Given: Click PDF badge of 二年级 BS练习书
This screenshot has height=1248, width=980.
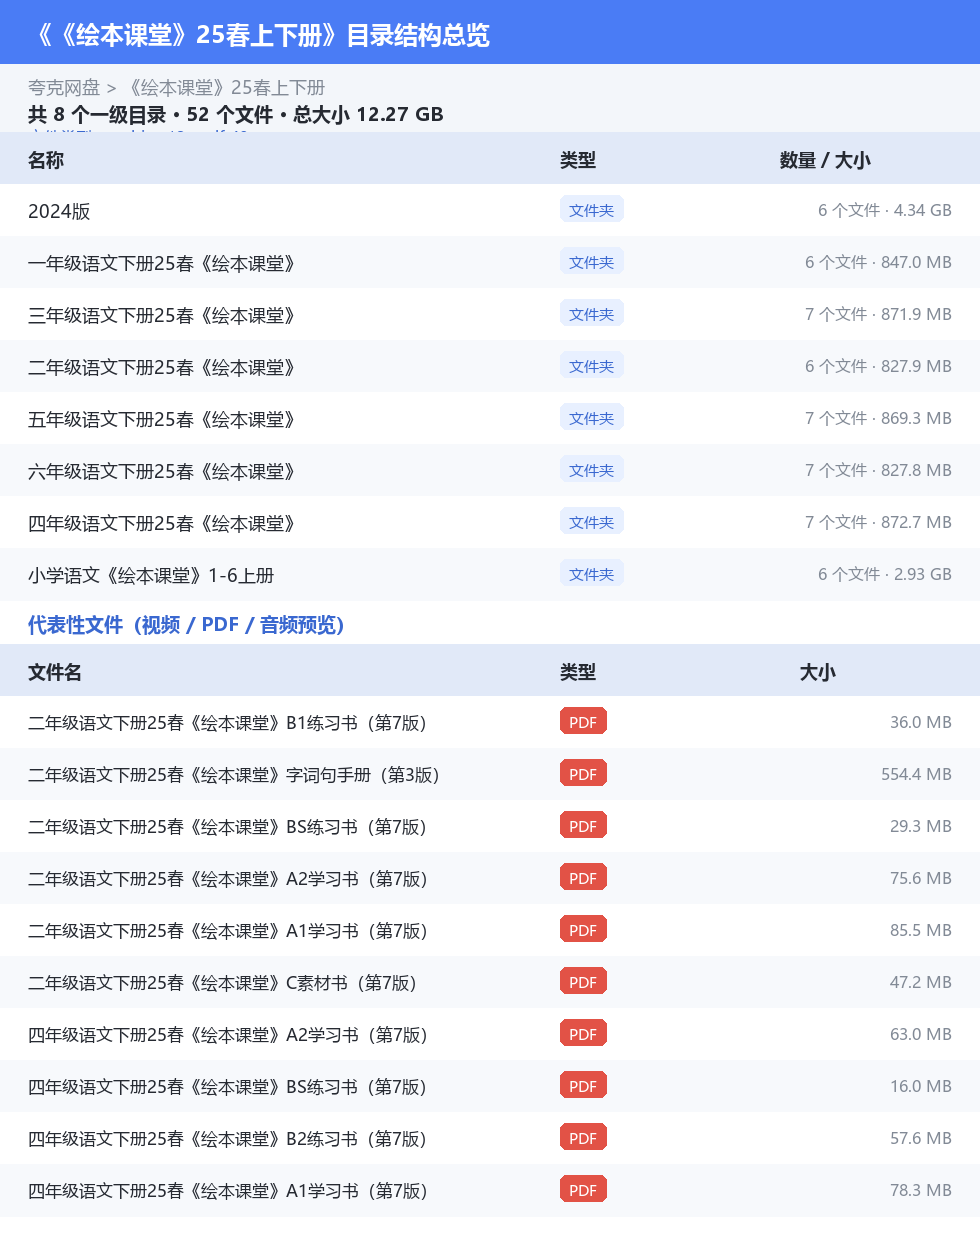Looking at the screenshot, I should 583,825.
